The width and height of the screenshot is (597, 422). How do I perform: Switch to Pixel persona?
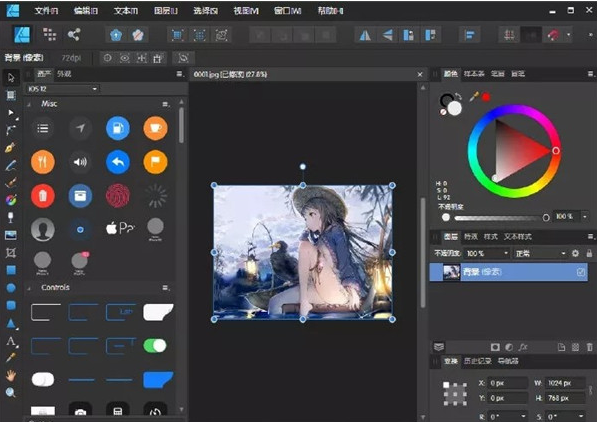(50, 35)
